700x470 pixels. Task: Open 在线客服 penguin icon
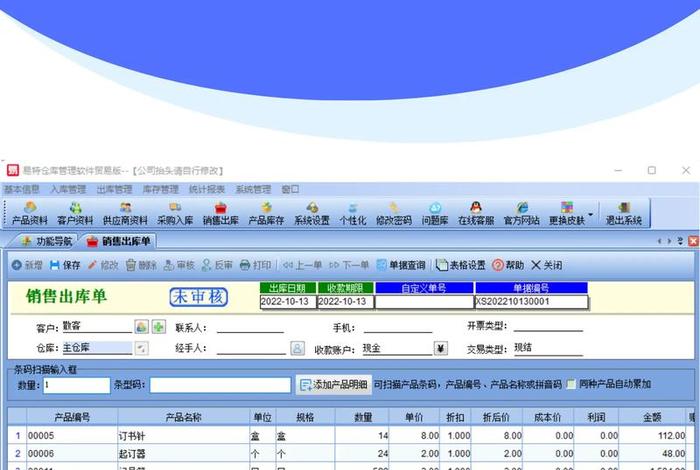click(476, 213)
